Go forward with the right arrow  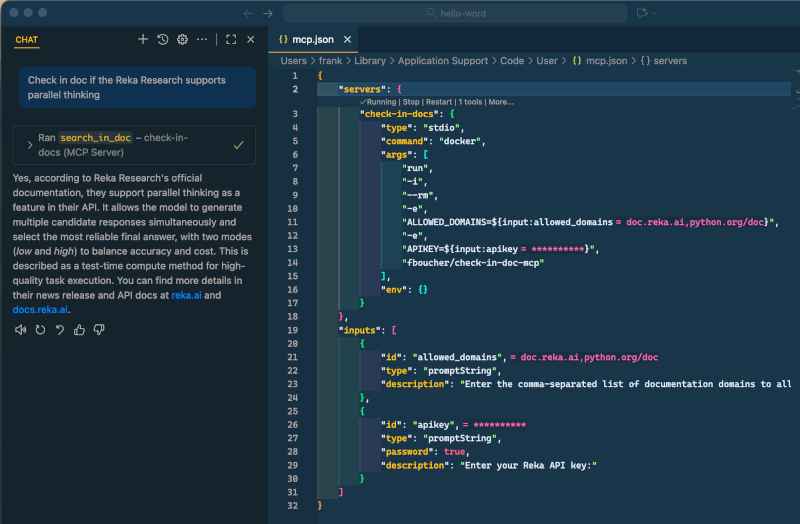pyautogui.click(x=268, y=13)
